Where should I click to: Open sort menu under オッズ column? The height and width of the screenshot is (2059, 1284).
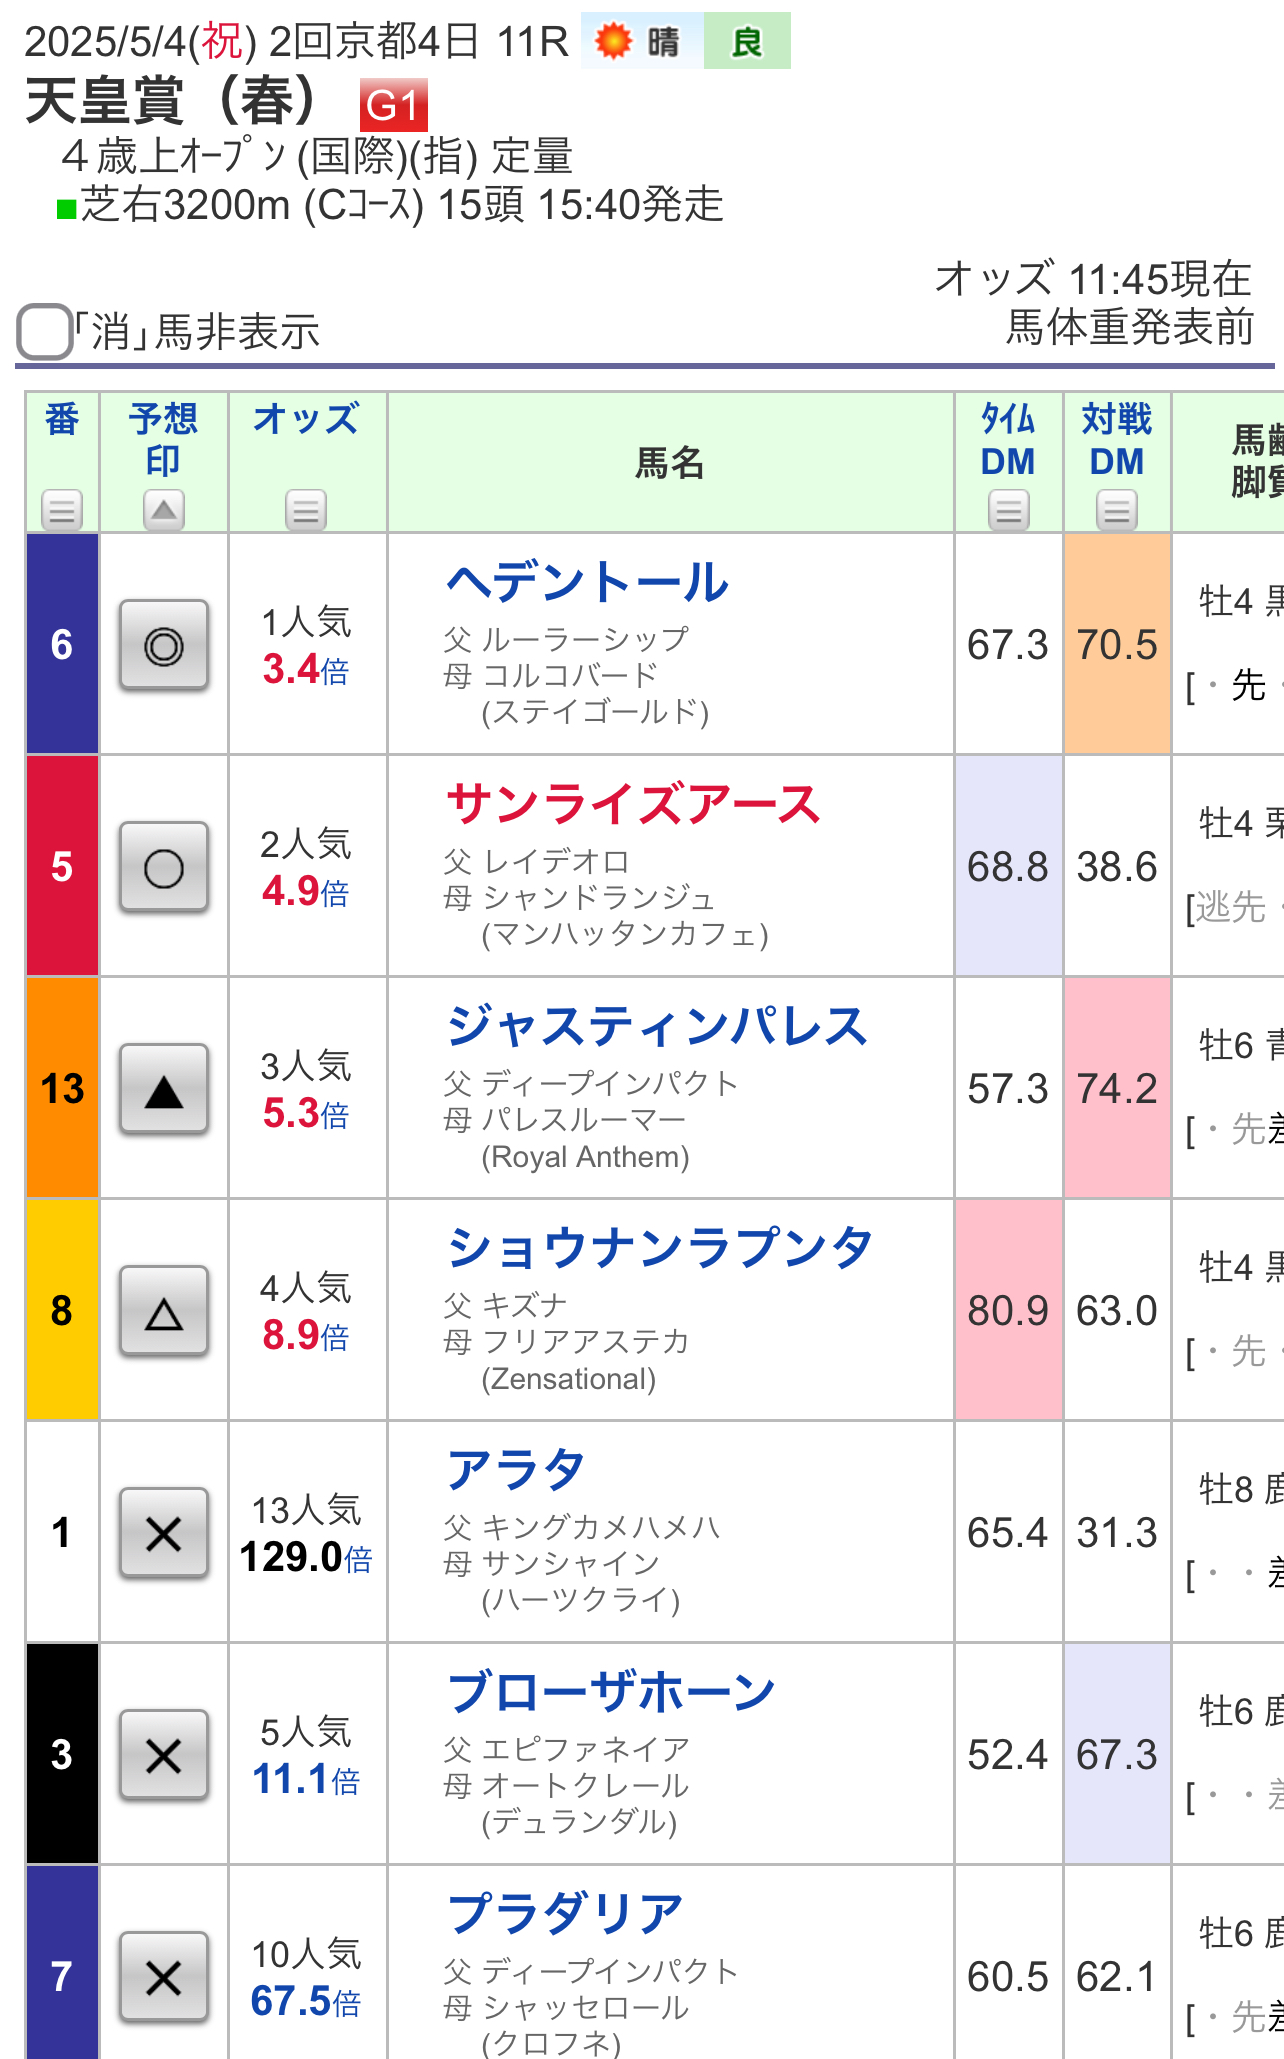[x=306, y=510]
